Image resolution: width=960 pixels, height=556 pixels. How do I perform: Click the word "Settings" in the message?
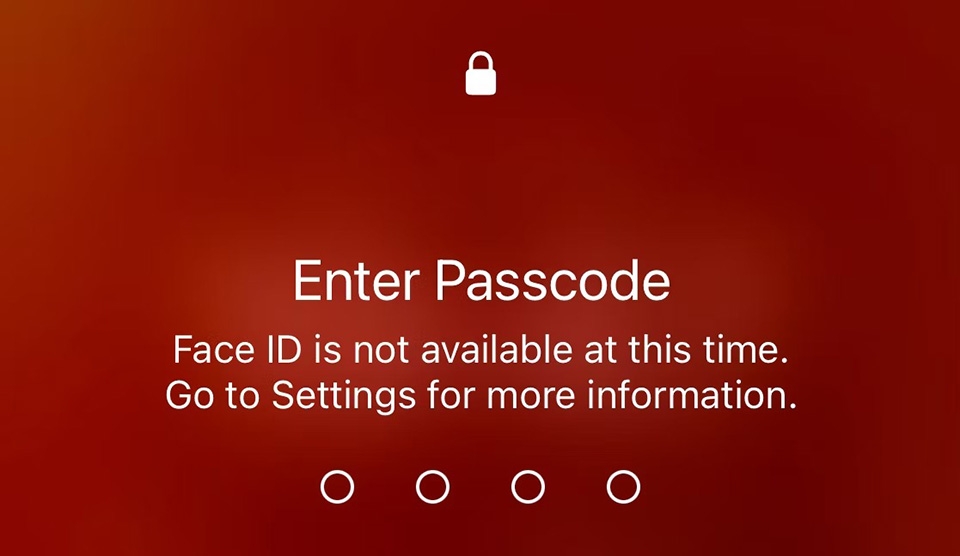tap(344, 396)
